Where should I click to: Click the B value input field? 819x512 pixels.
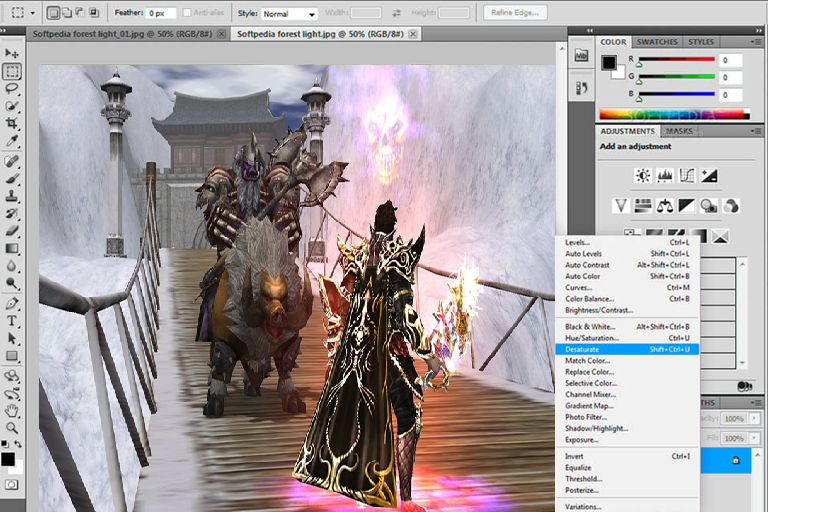click(730, 95)
